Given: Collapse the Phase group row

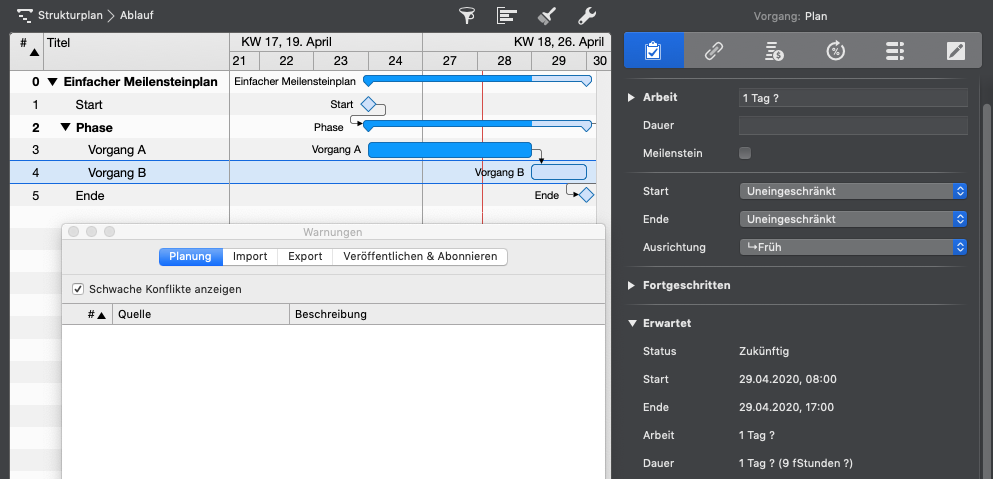Looking at the screenshot, I should [x=65, y=127].
